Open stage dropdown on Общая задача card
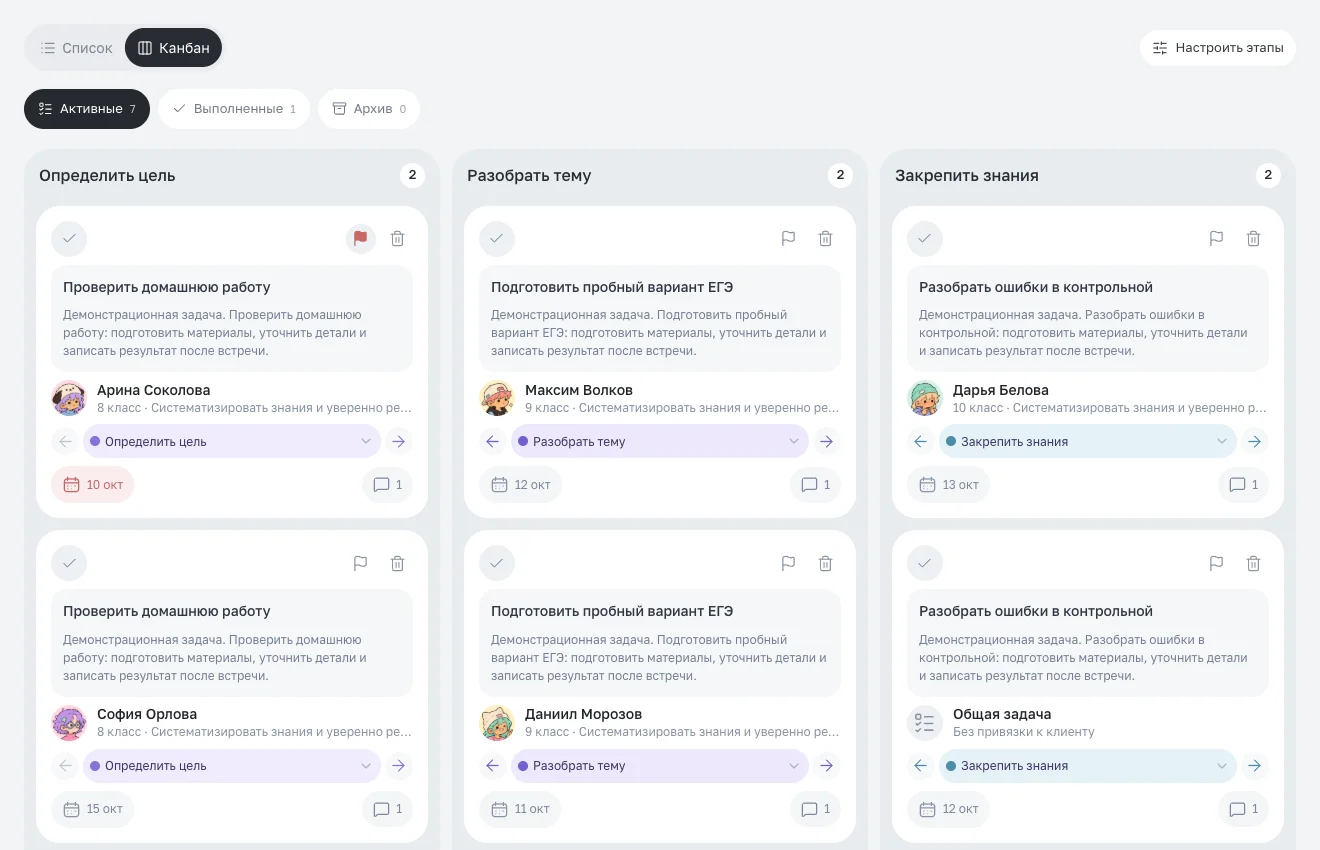Viewport: 1320px width, 850px height. pos(1088,766)
